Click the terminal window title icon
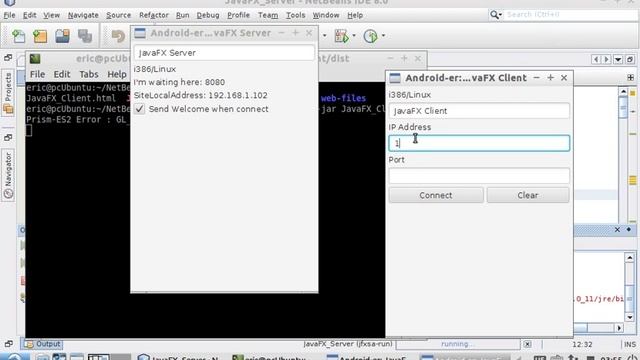 [x=35, y=59]
